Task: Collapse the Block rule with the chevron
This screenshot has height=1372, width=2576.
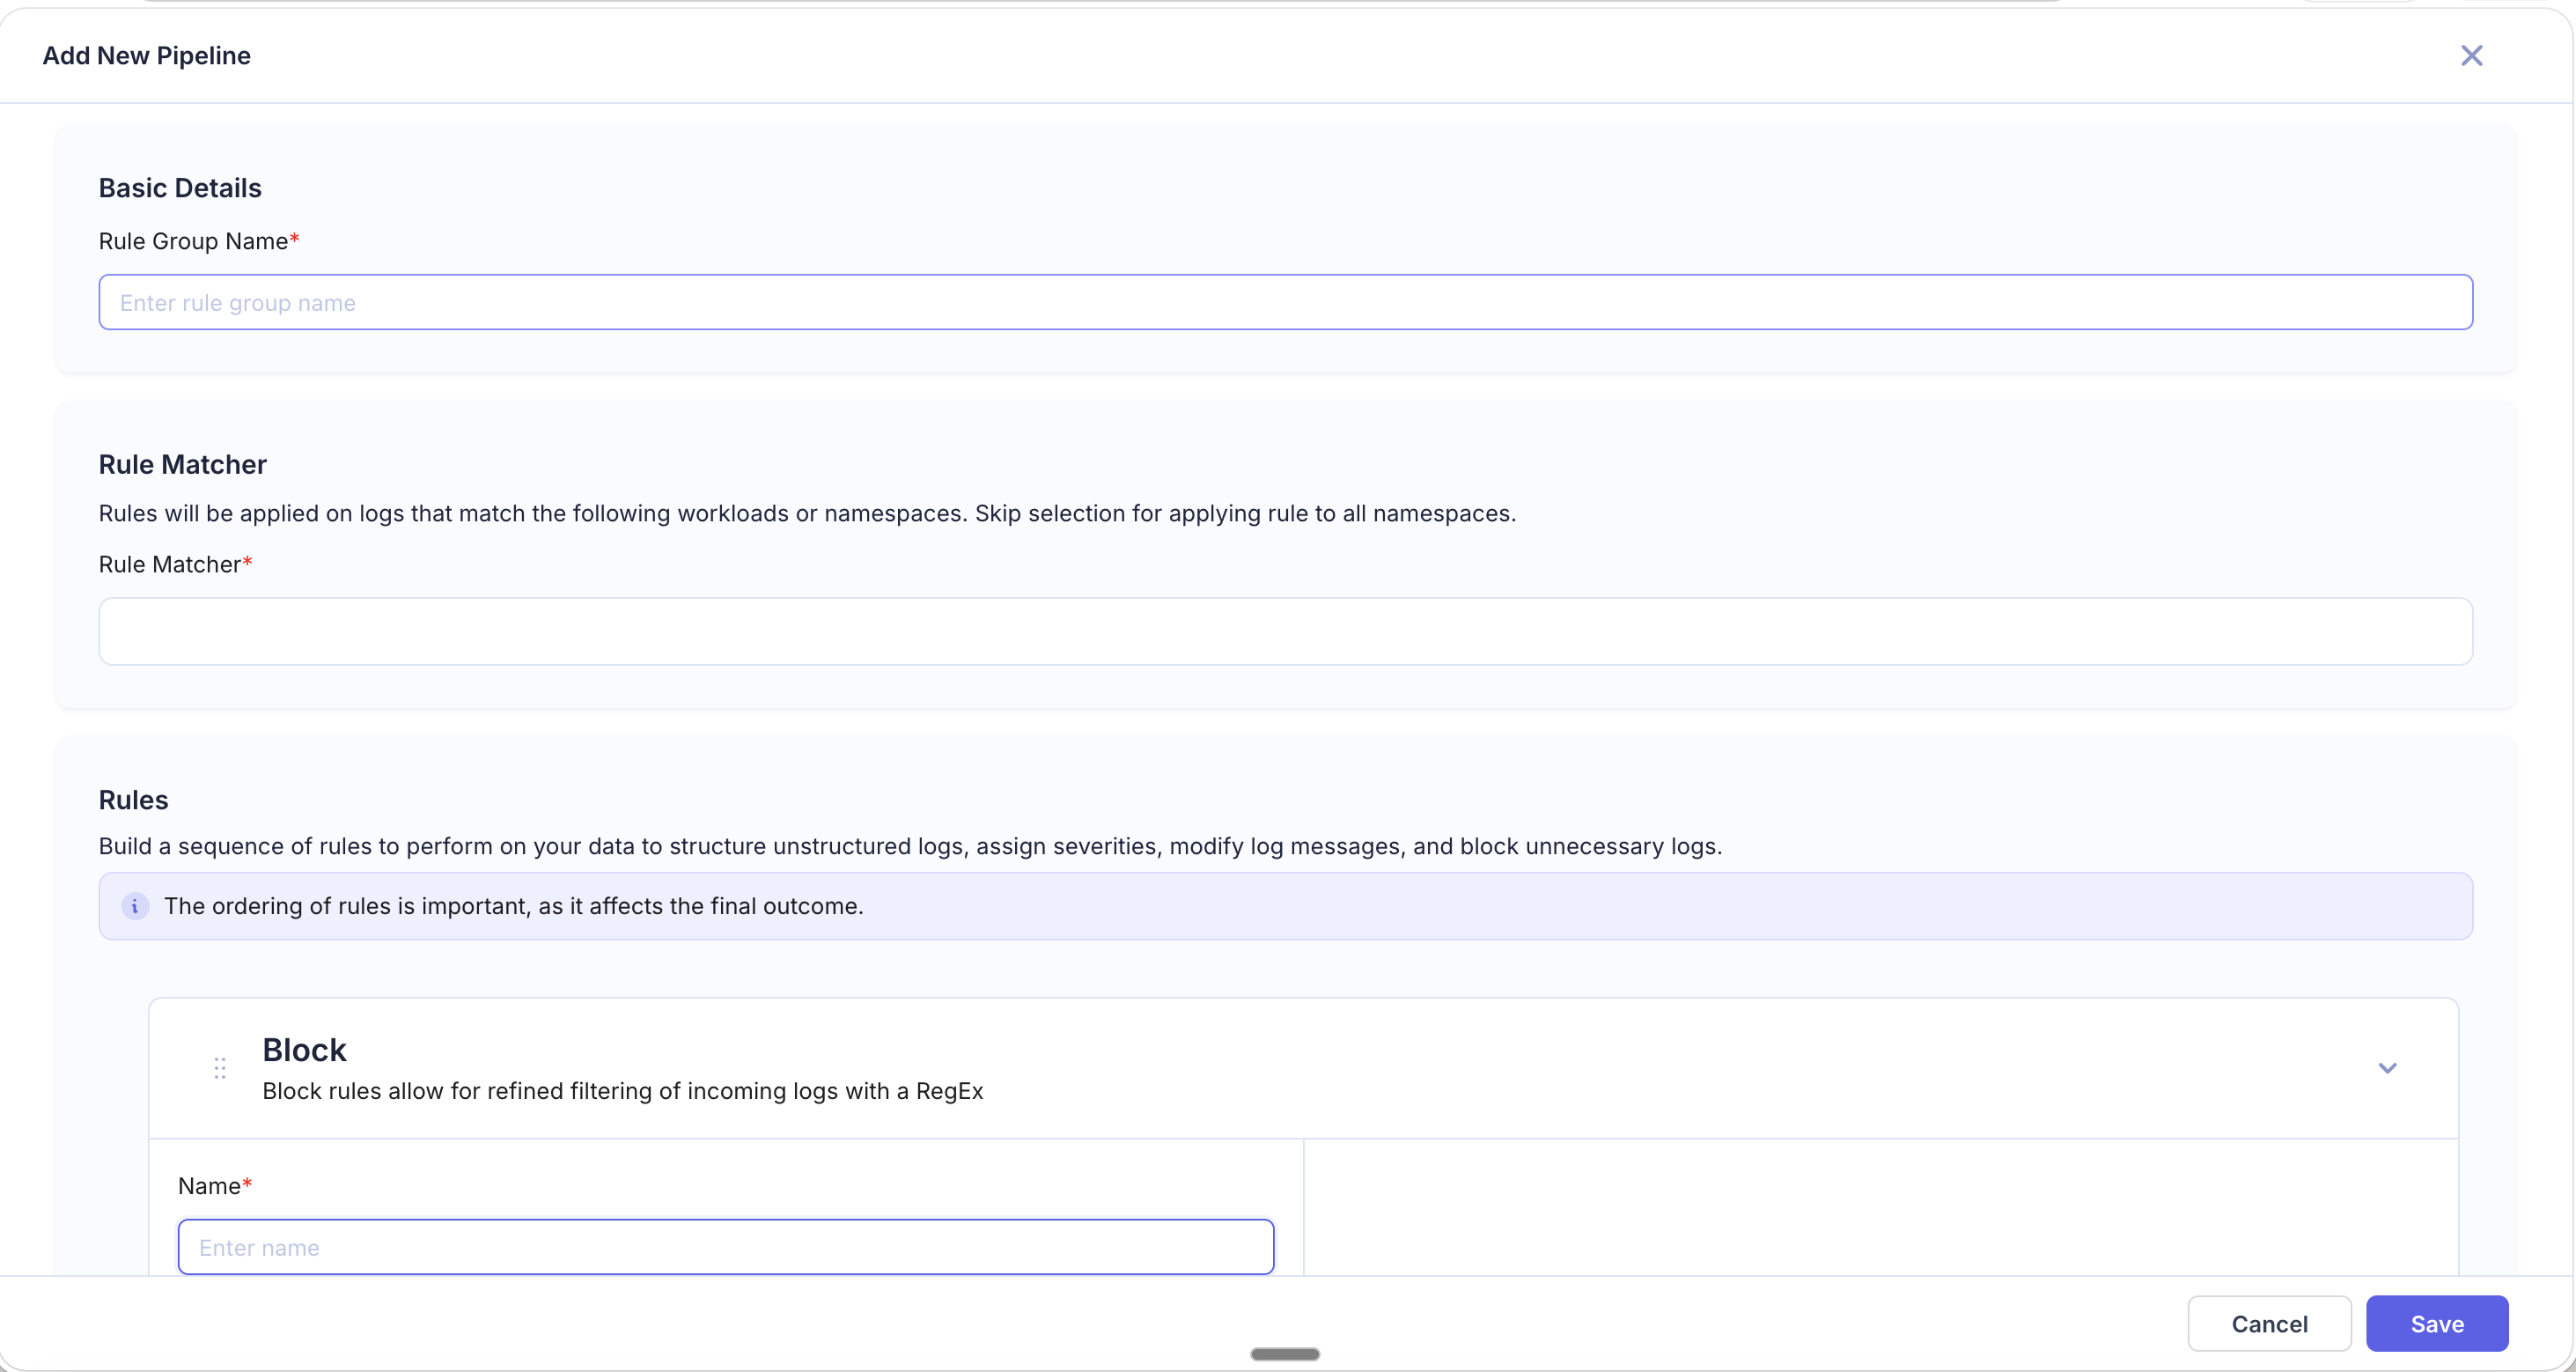Action: [x=2387, y=1068]
